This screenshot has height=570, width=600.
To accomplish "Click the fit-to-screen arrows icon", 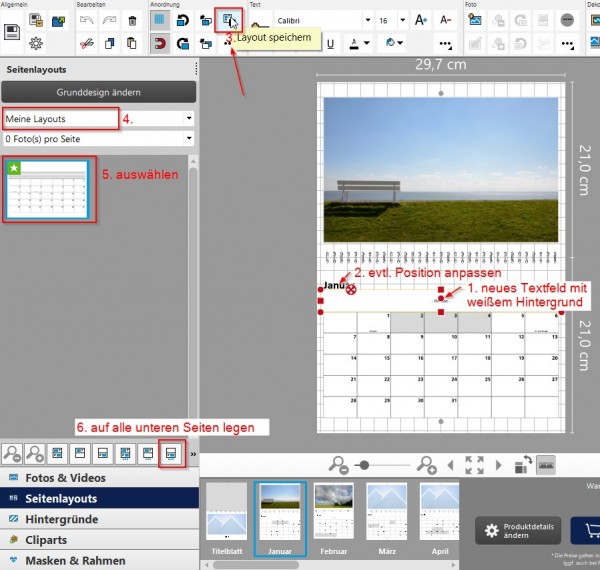I will [x=475, y=465].
